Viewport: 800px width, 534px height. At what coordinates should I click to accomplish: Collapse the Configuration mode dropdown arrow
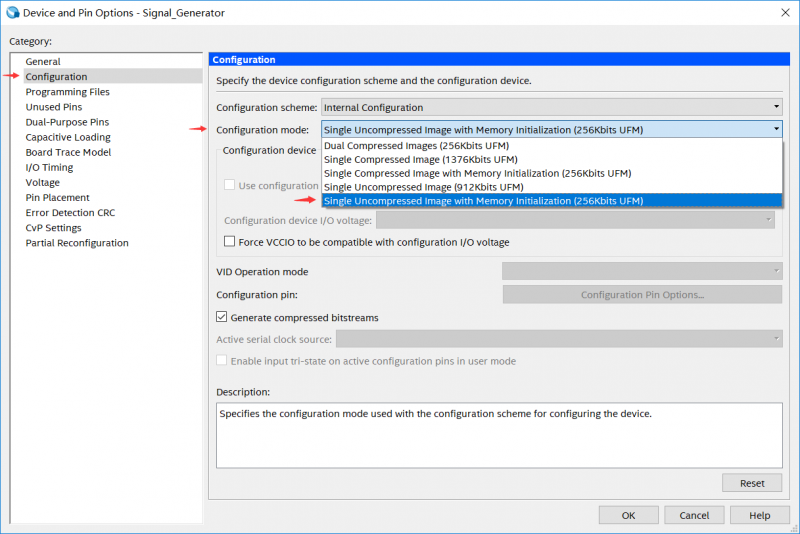pyautogui.click(x=775, y=129)
